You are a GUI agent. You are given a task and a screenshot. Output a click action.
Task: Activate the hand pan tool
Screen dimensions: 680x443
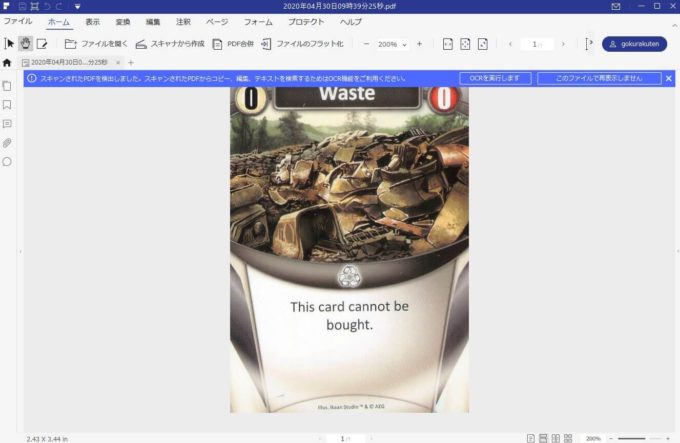click(x=26, y=43)
